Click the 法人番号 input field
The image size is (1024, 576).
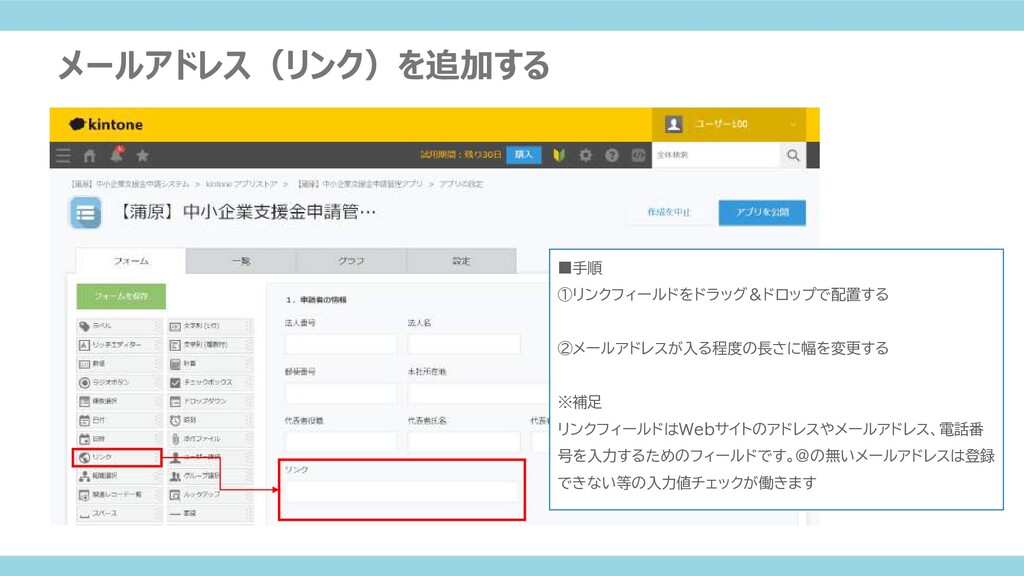click(x=340, y=344)
